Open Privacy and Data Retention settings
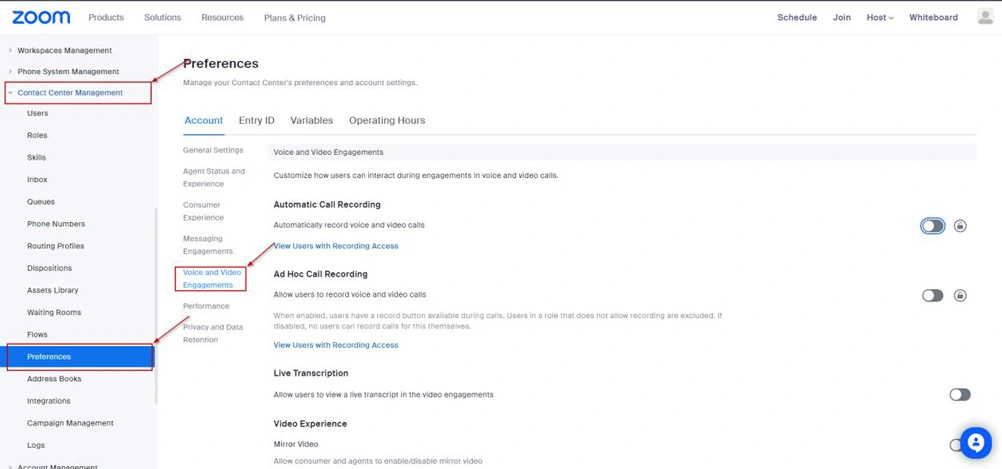Screen dimensions: 1002x469 (212, 333)
